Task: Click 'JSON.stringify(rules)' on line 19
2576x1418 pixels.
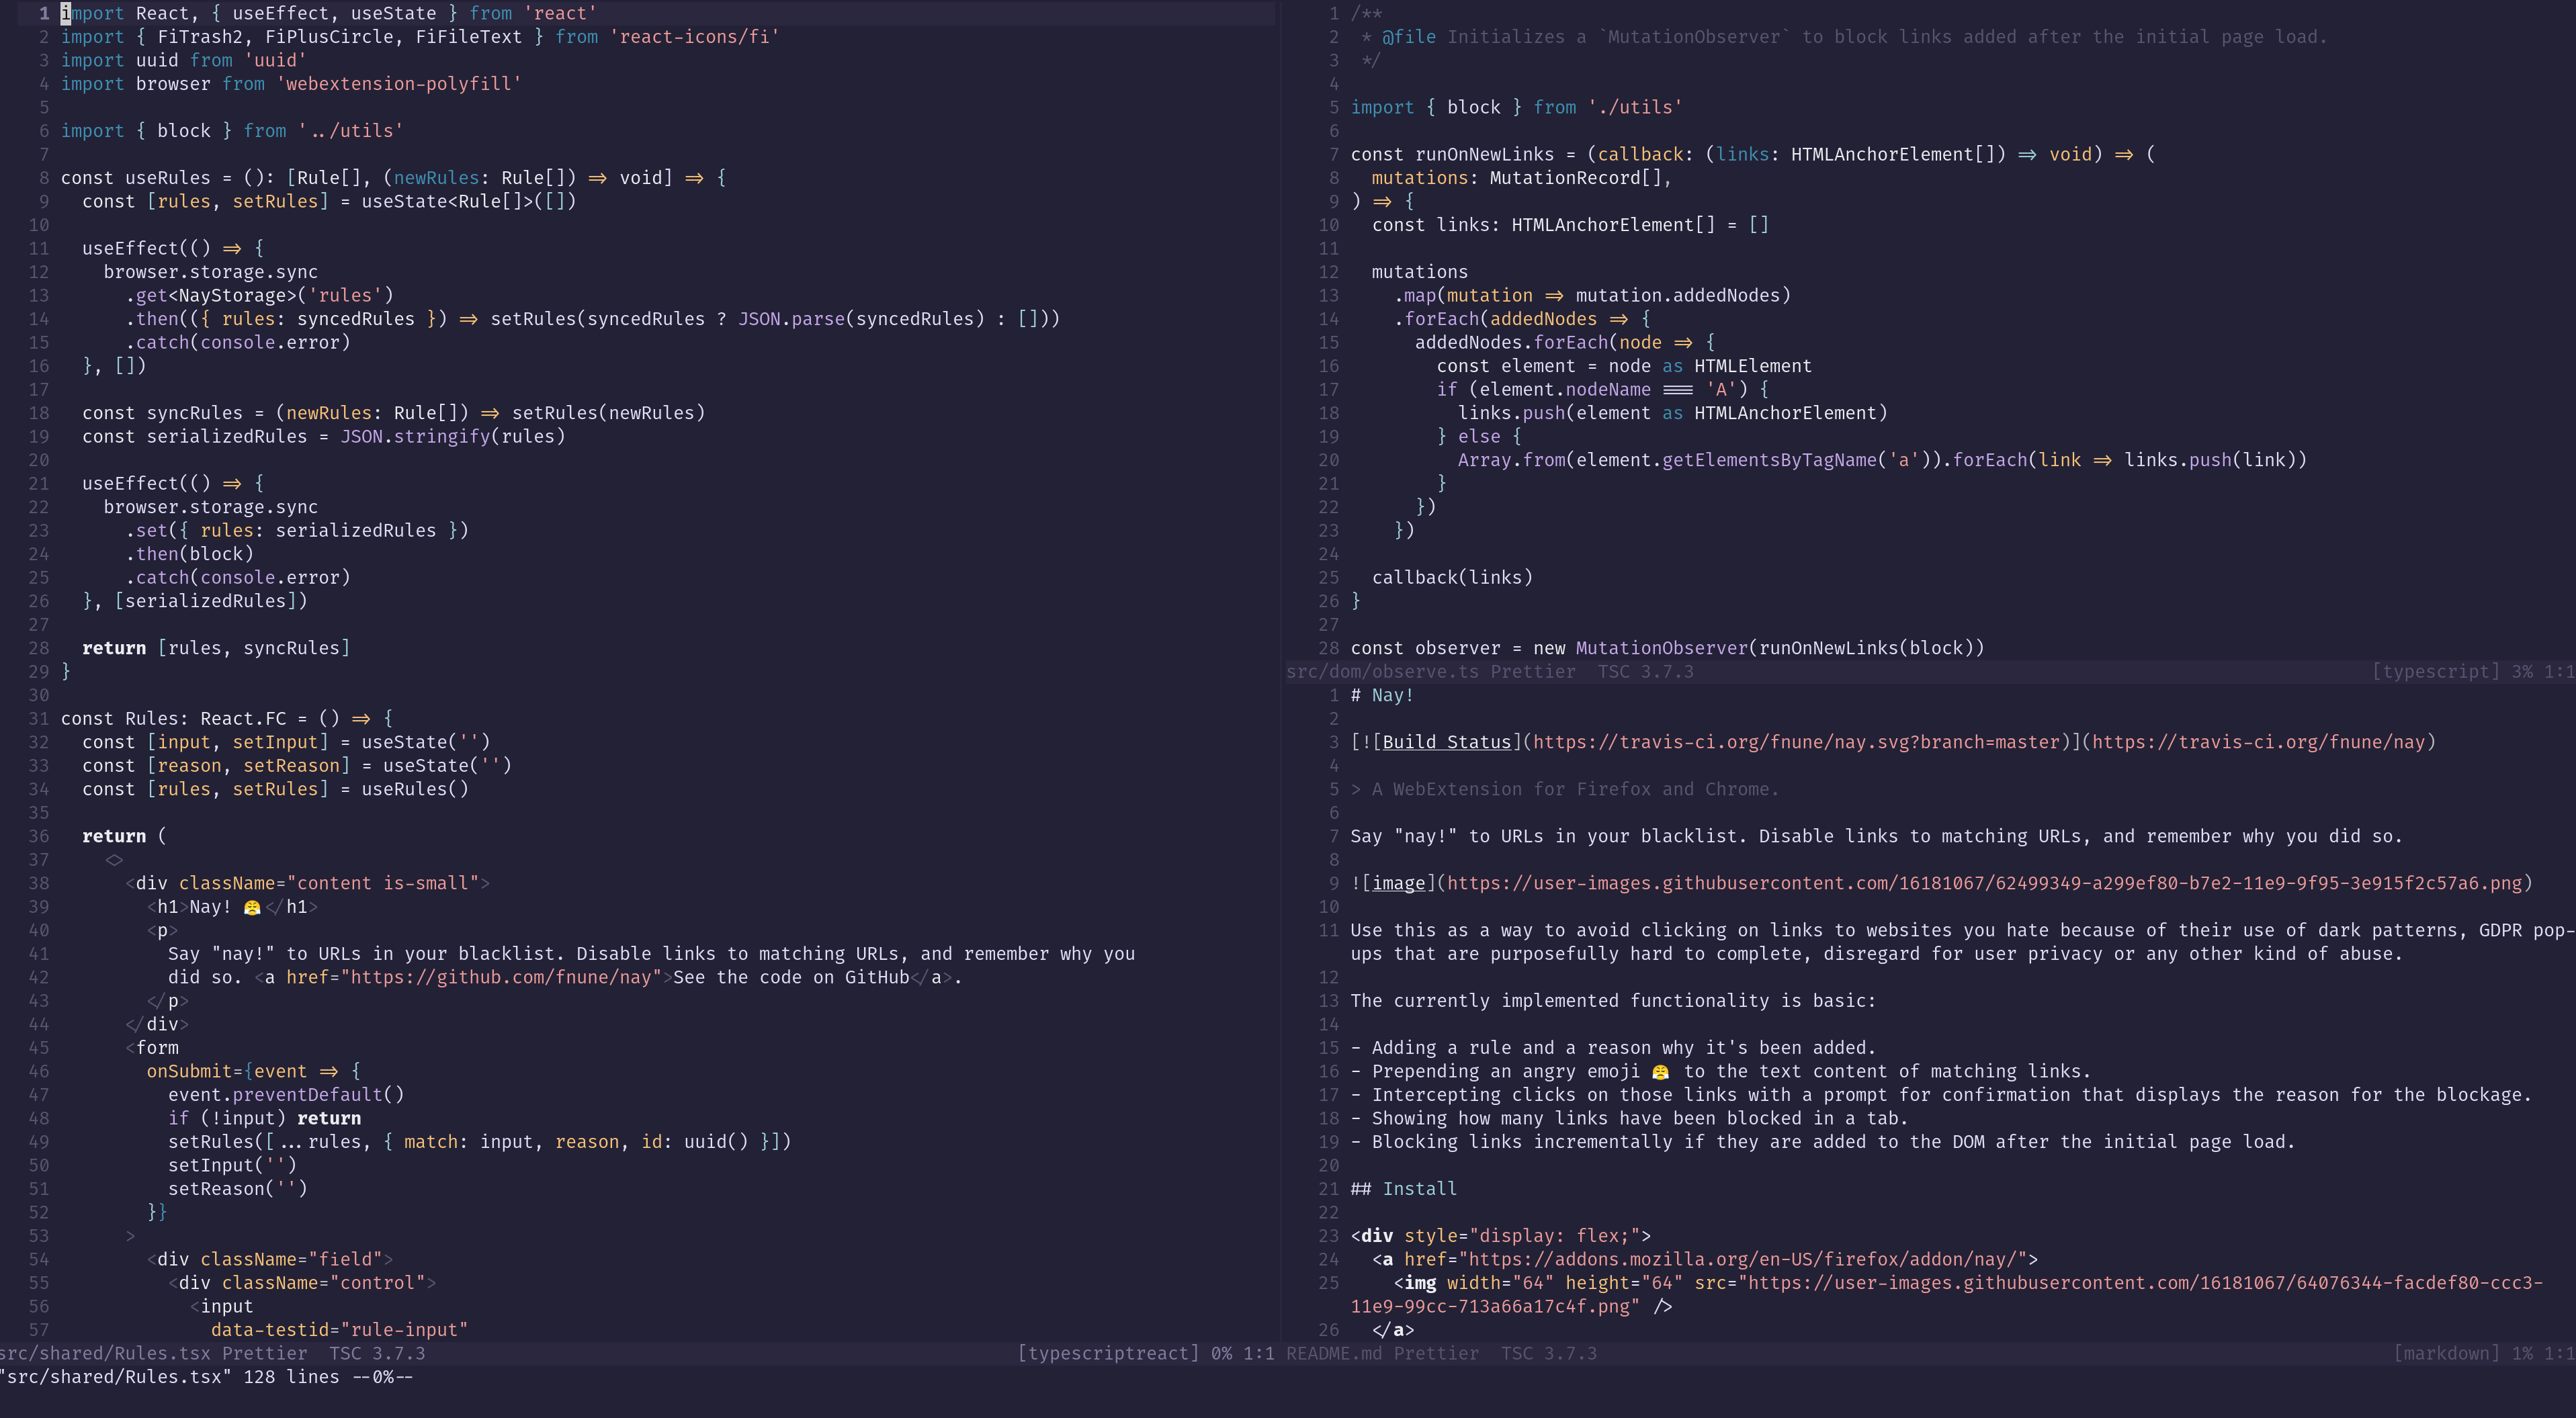Action: tap(453, 437)
